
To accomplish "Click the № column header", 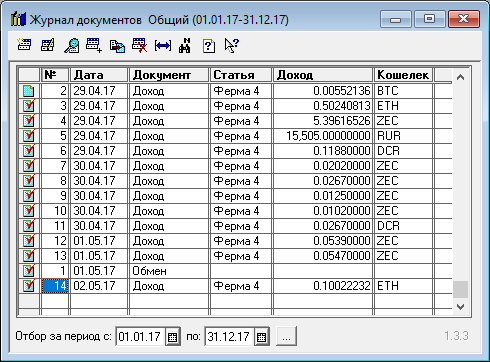I will (55, 75).
